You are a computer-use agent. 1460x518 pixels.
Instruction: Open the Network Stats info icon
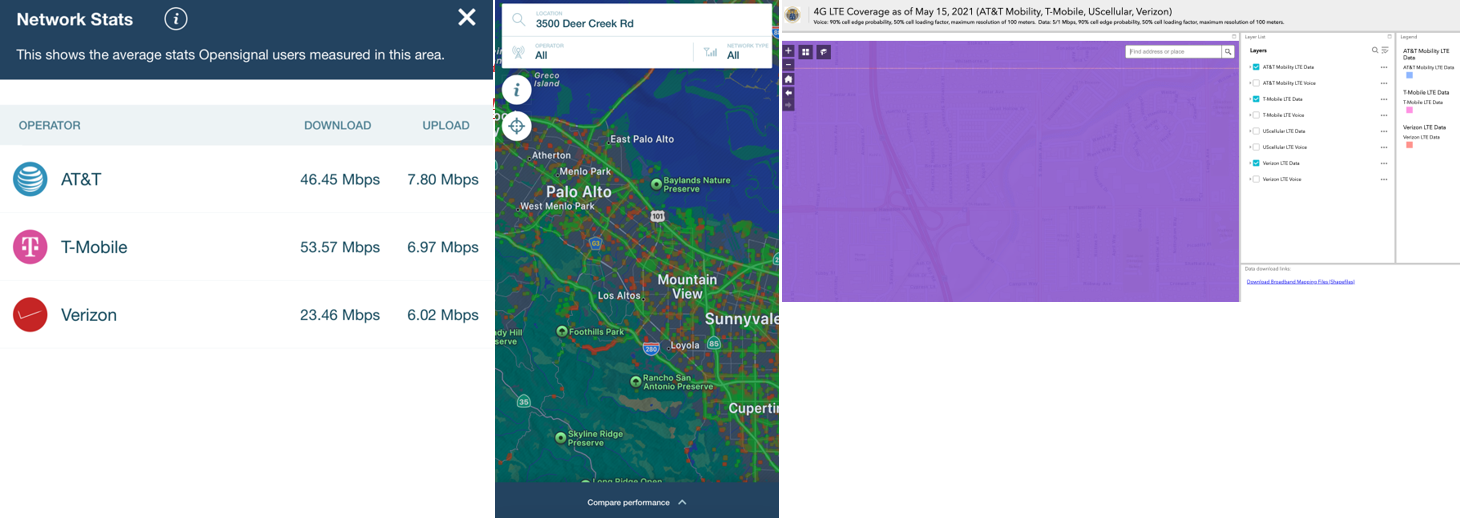click(176, 18)
